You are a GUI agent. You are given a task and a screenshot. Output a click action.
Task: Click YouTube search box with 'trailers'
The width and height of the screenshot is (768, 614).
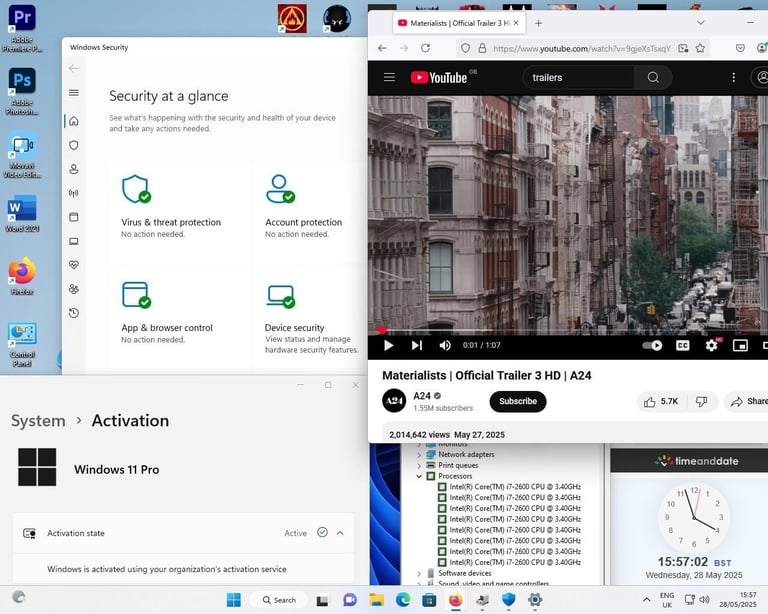pyautogui.click(x=578, y=77)
